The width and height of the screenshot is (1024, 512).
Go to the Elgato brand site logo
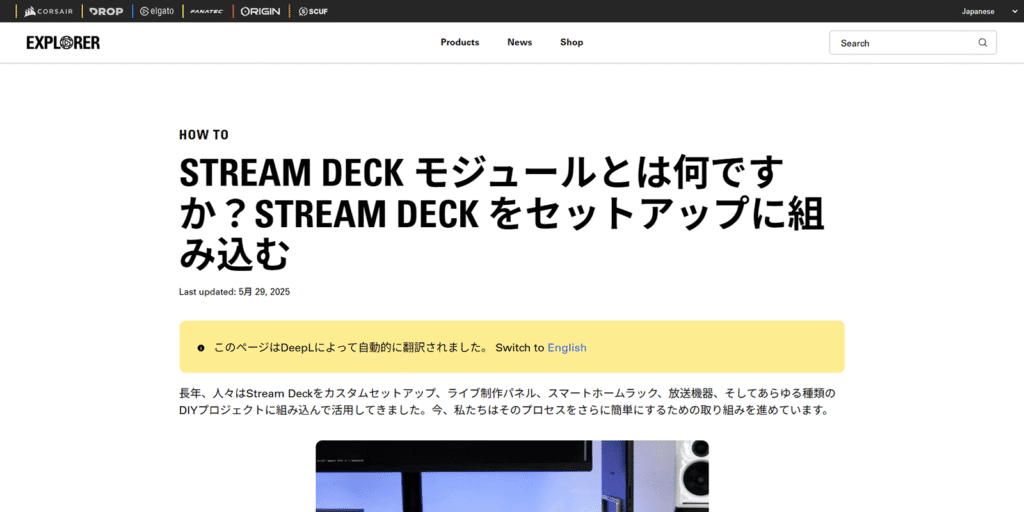[x=157, y=11]
